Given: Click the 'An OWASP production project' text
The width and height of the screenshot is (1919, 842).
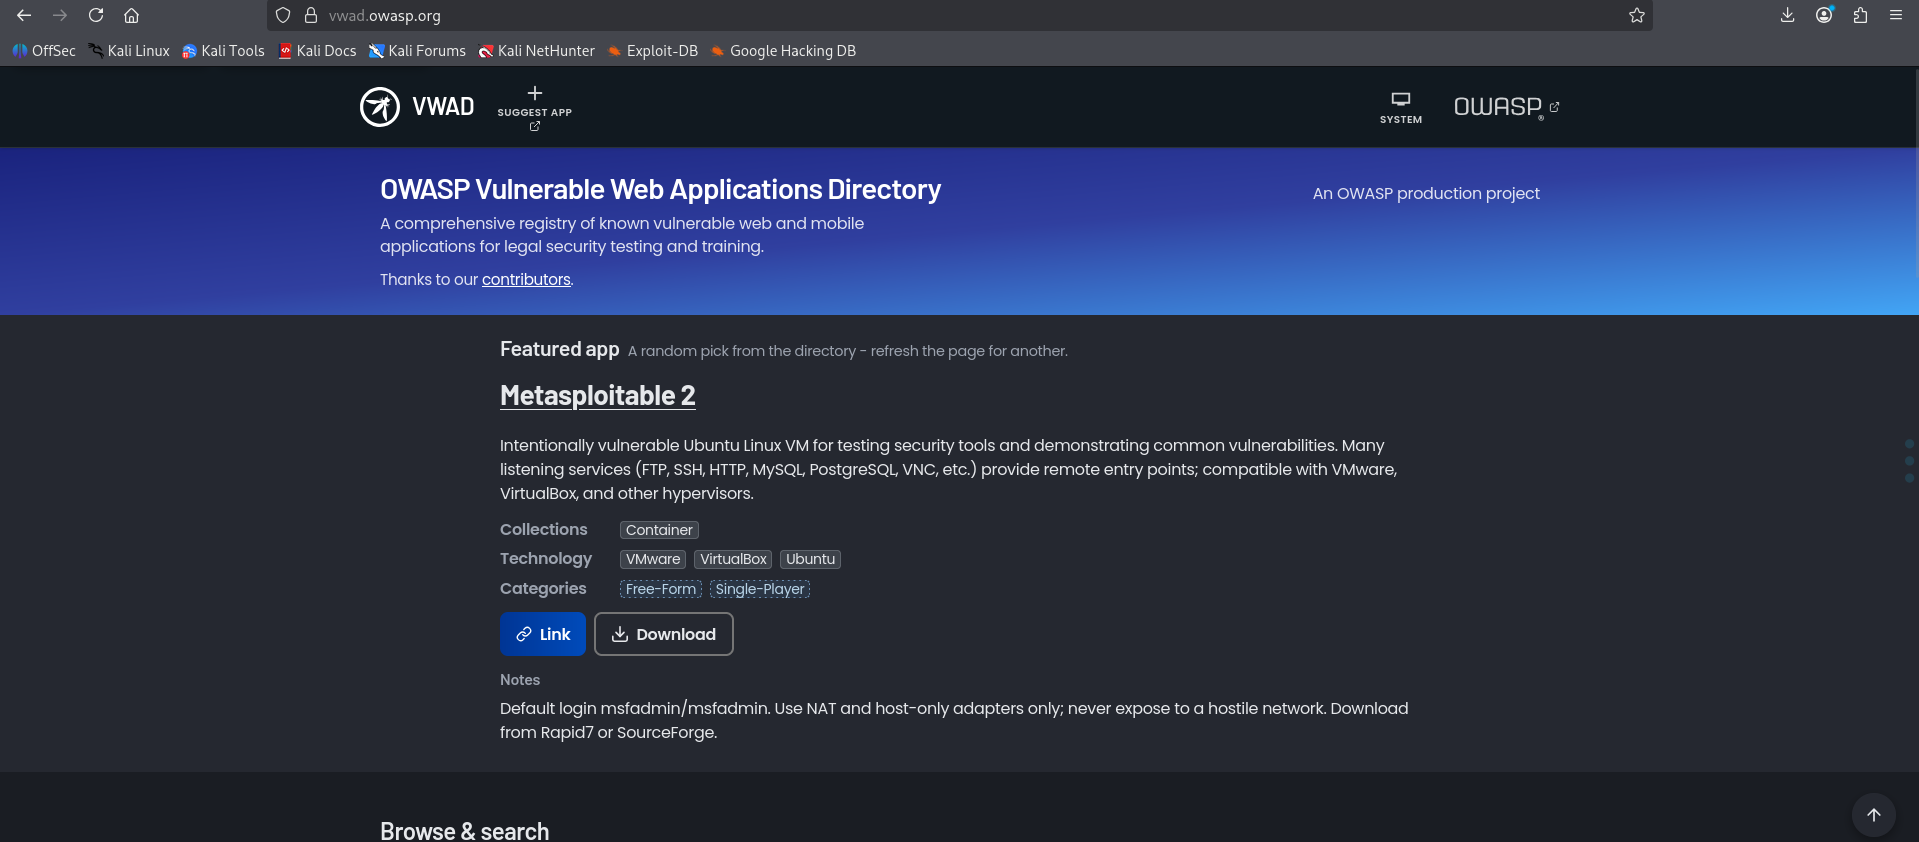Looking at the screenshot, I should tap(1426, 194).
